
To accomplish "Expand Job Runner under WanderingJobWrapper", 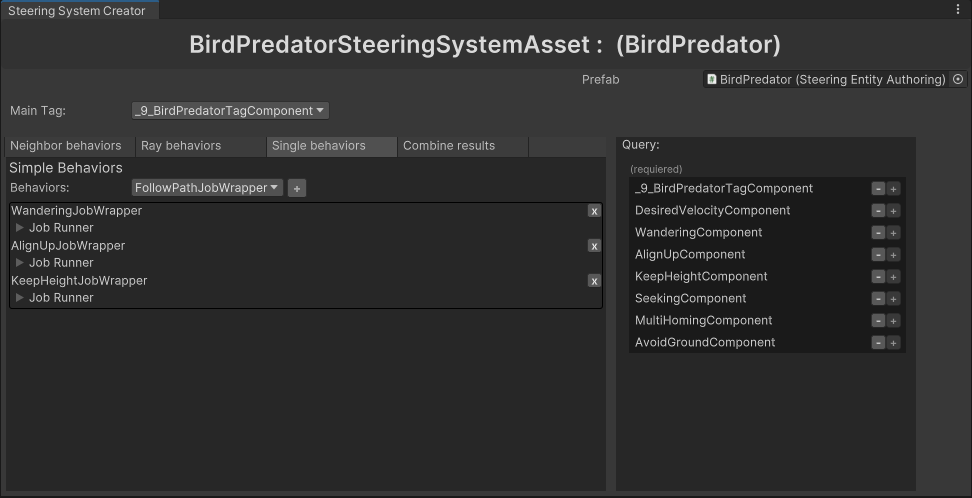I will [x=20, y=228].
